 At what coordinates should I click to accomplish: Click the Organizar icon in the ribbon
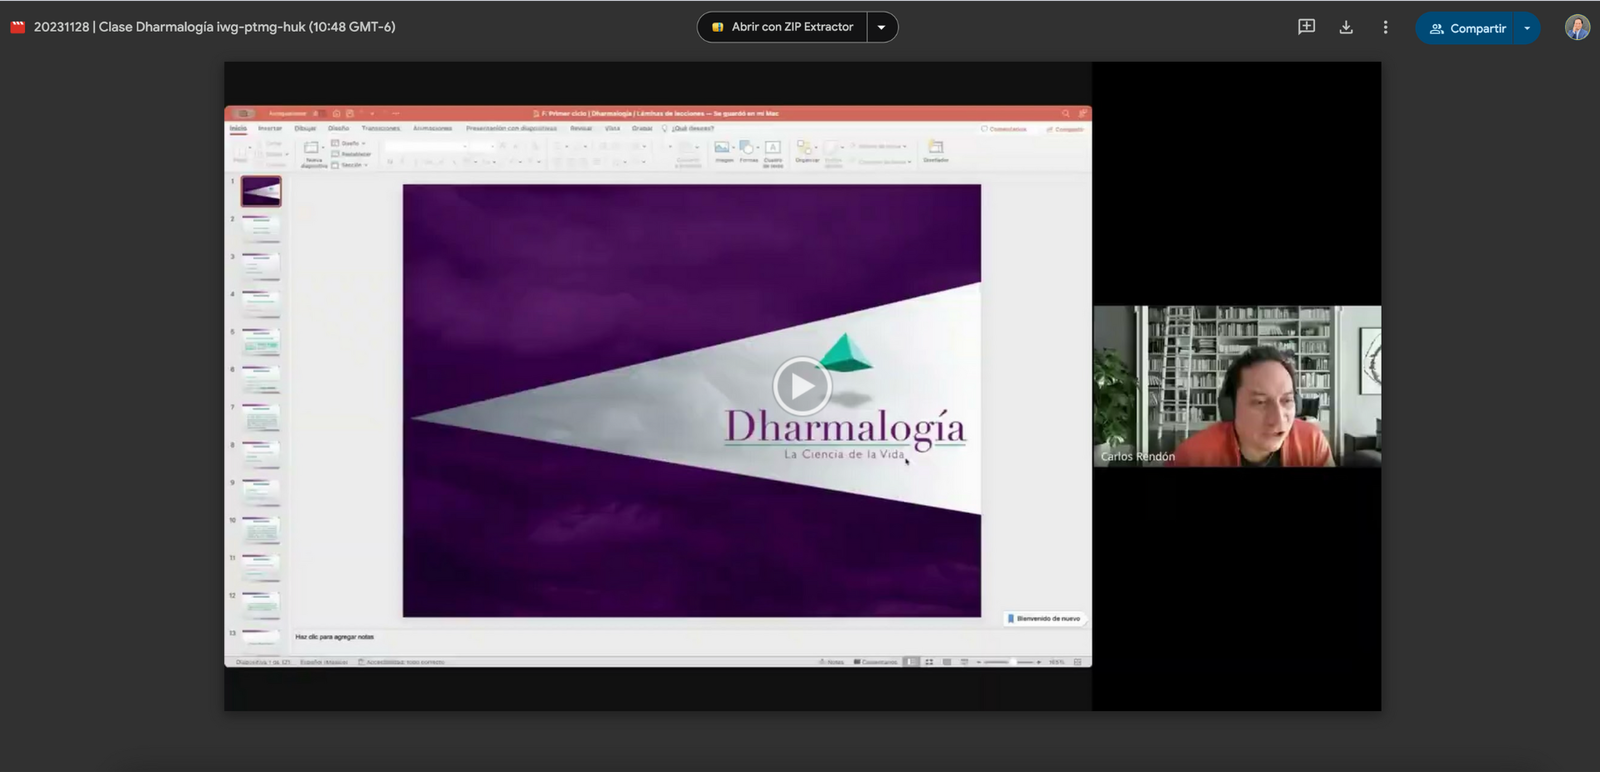(x=805, y=149)
